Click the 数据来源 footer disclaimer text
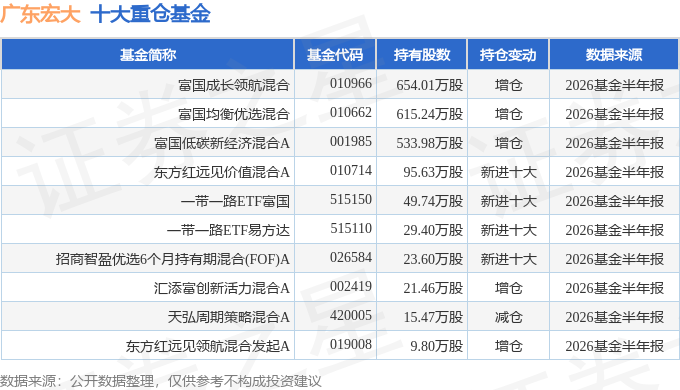The width and height of the screenshot is (680, 390). pyautogui.click(x=161, y=381)
